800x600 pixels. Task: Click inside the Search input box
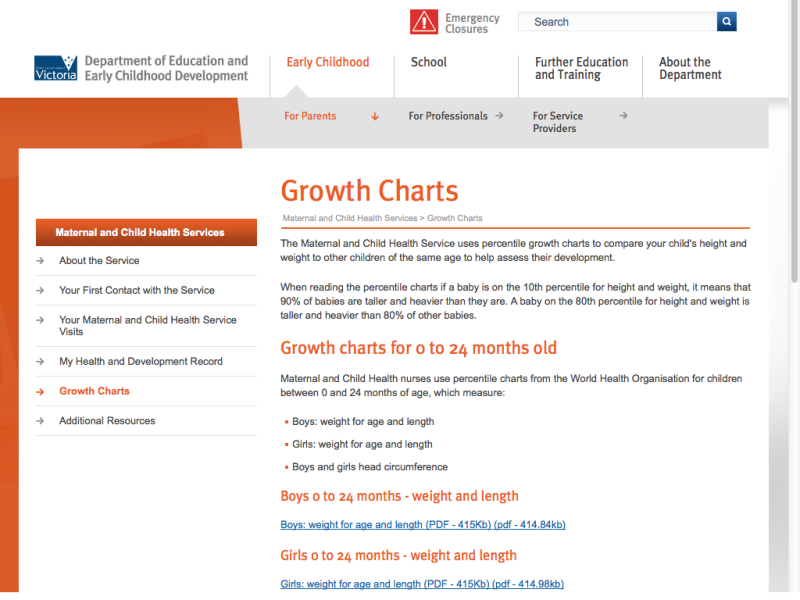(x=615, y=21)
